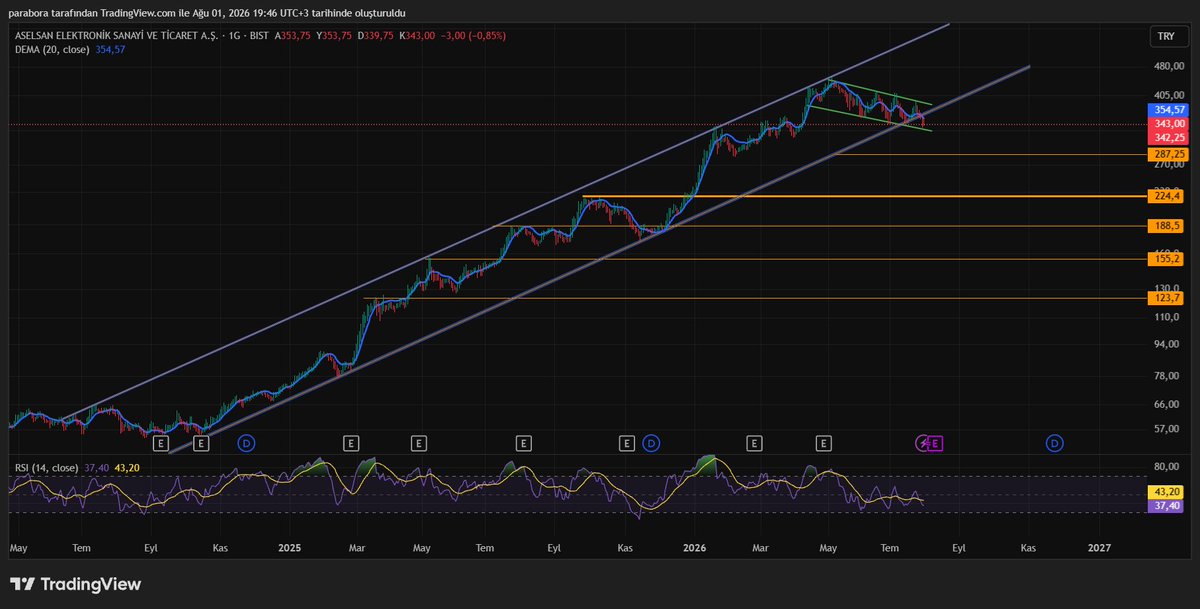Viewport: 1200px width, 609px height.
Task: Click the blue 354,57 price axis label
Action: (x=1169, y=109)
